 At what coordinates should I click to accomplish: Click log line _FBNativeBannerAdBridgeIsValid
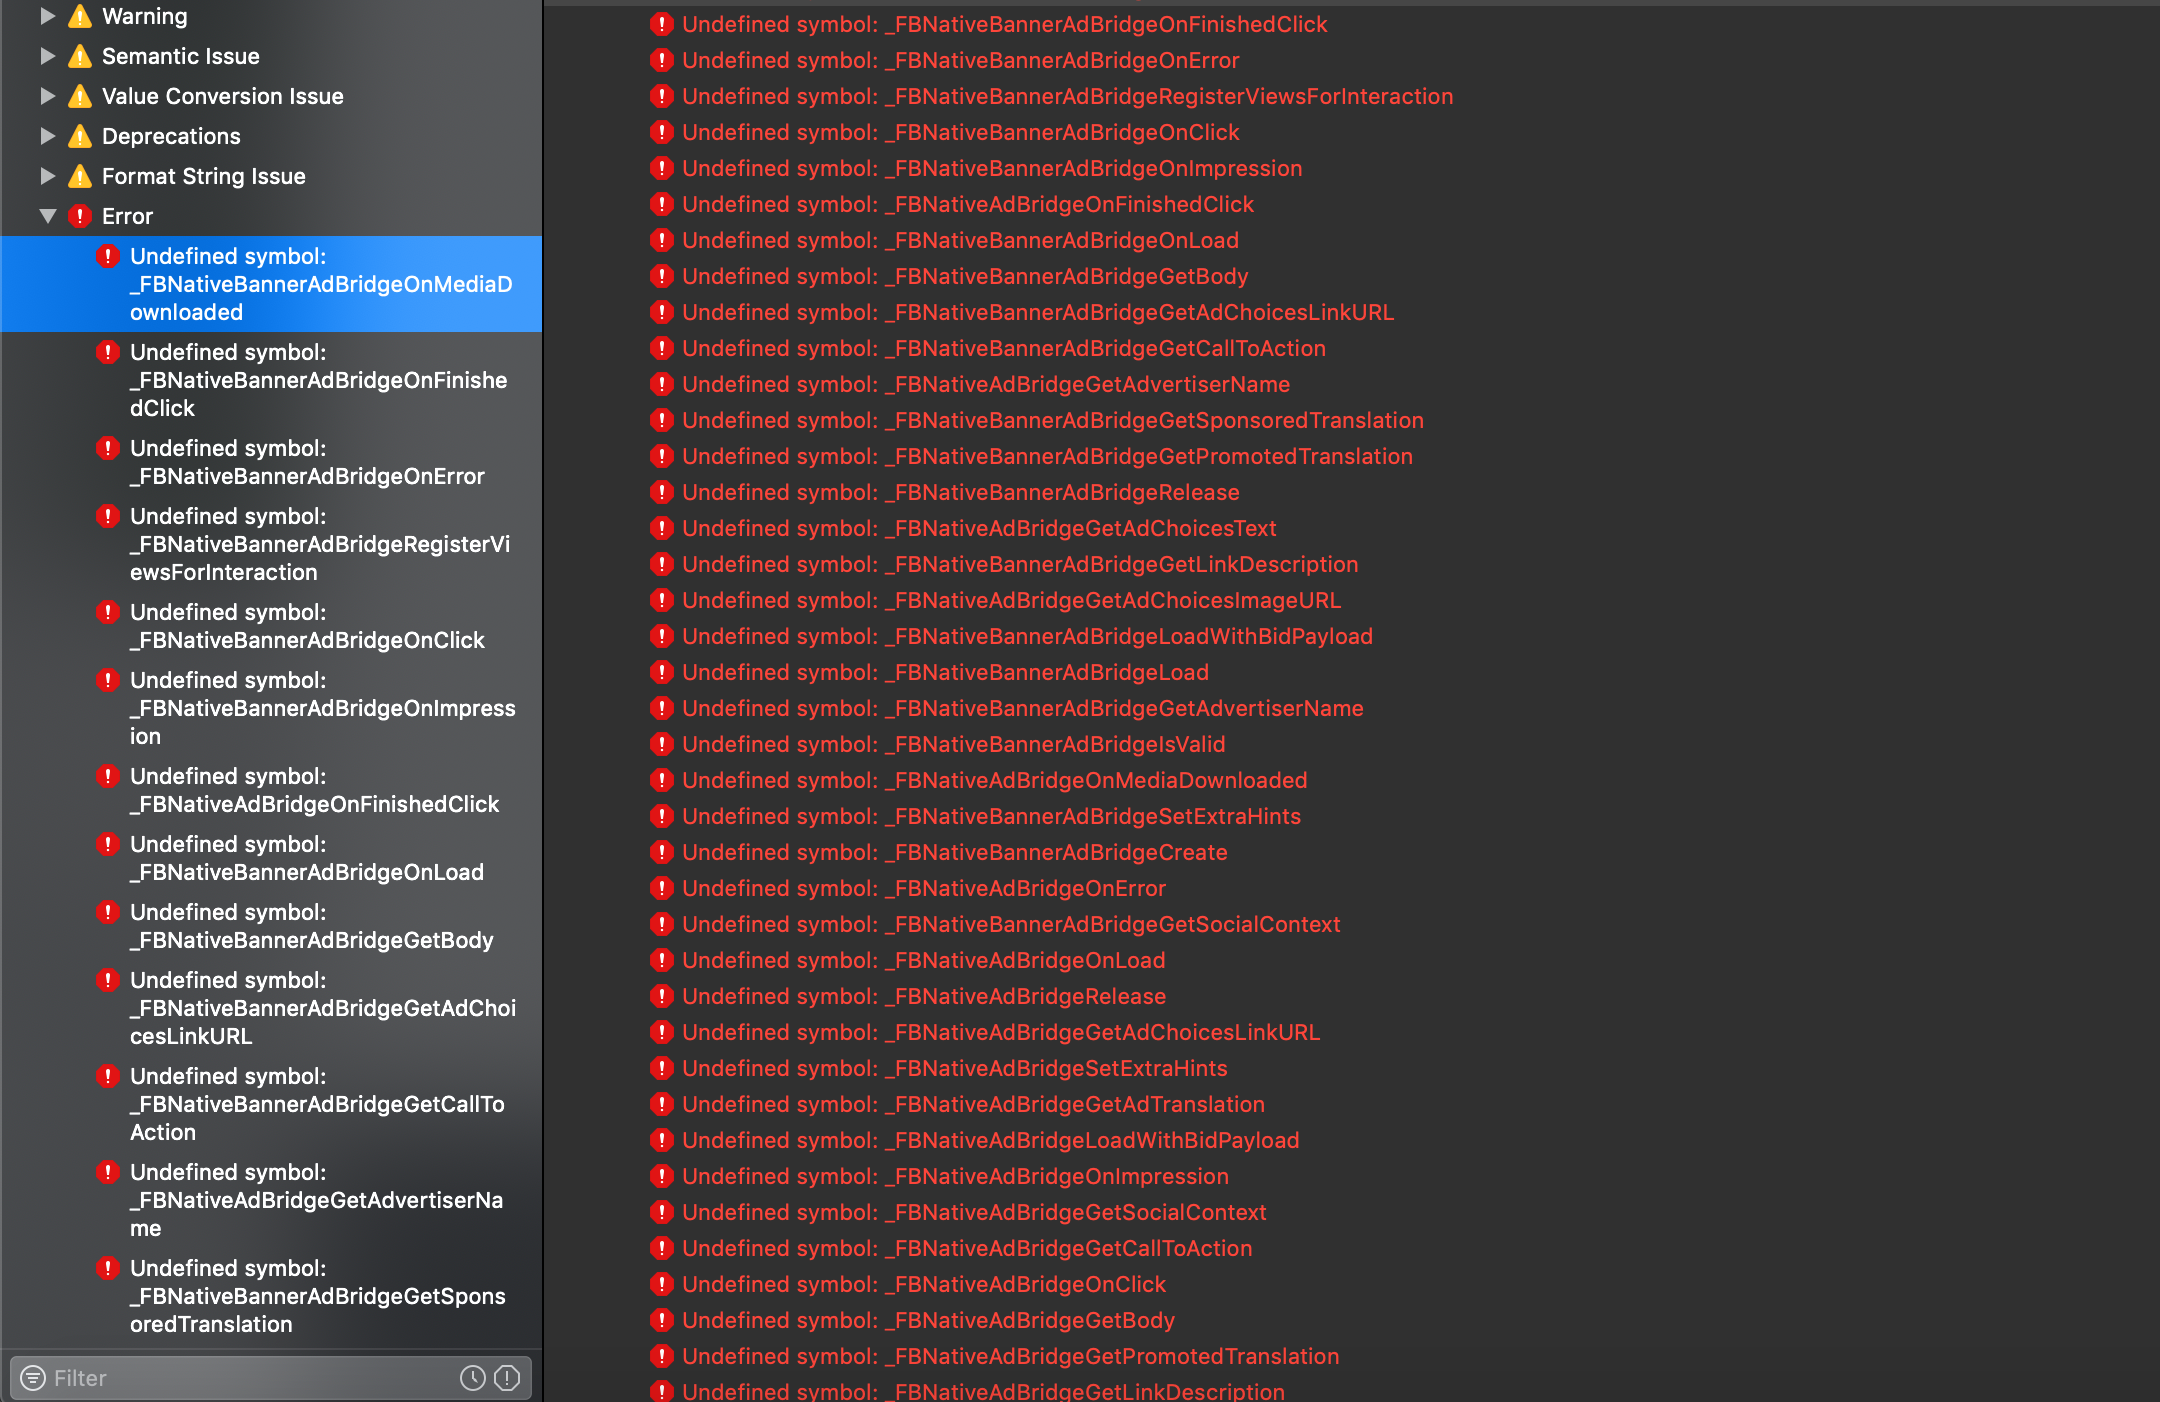tap(953, 744)
